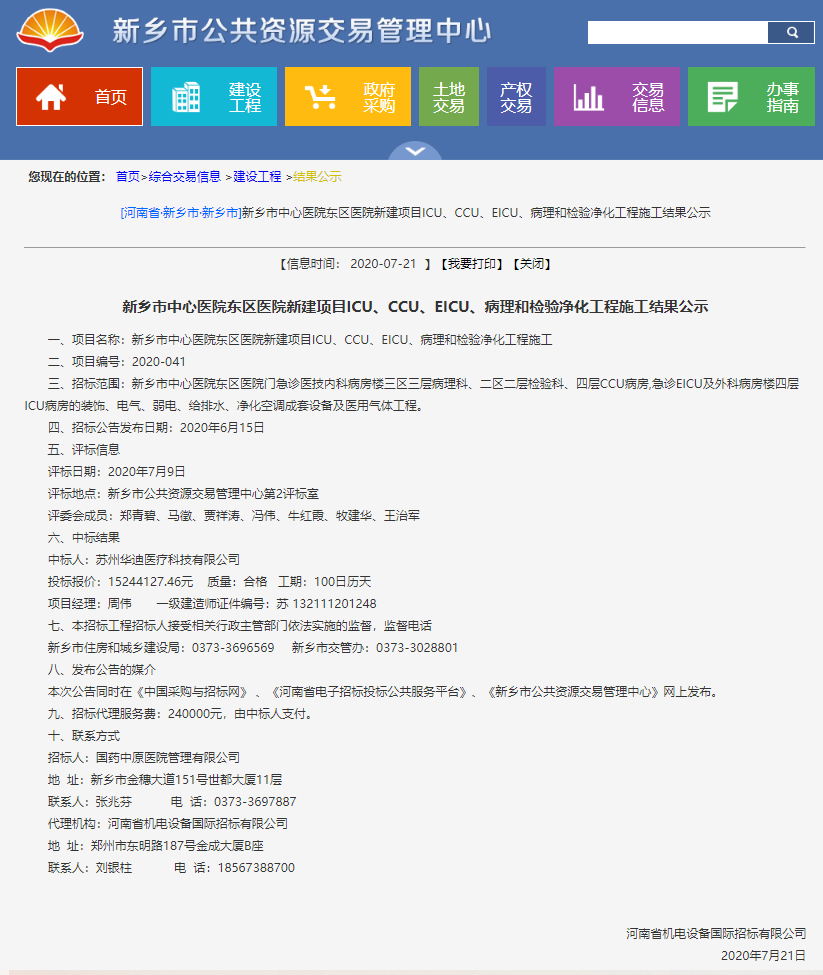Click the site logo sun emblem
Image resolution: width=823 pixels, height=975 pixels.
coord(50,30)
